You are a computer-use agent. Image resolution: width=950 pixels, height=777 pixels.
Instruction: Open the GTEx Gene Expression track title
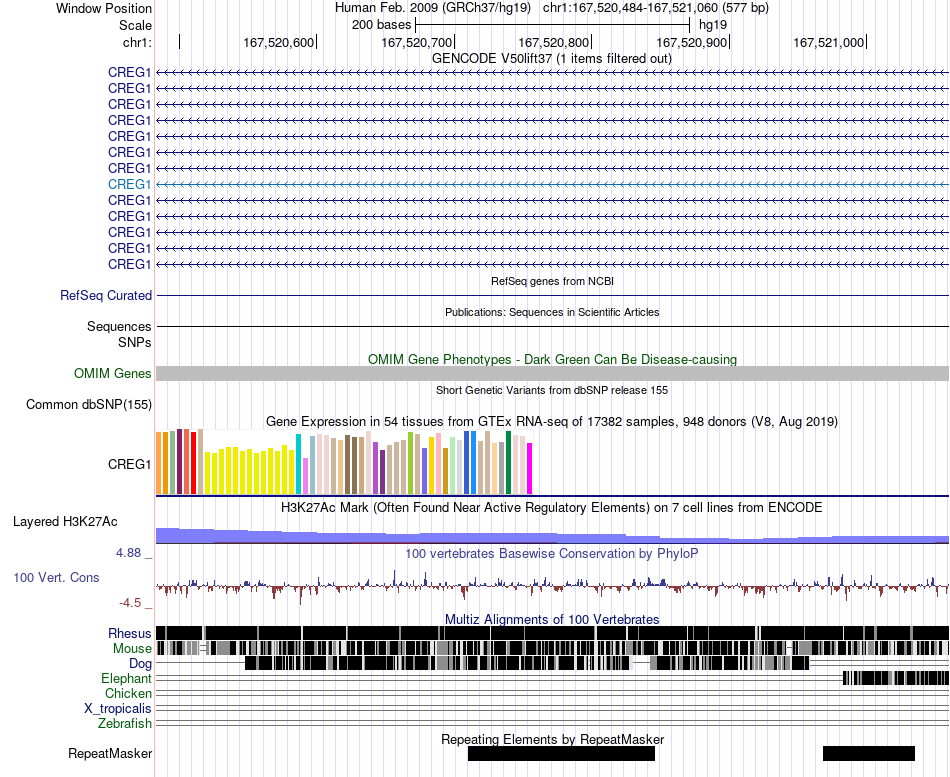[x=552, y=421]
